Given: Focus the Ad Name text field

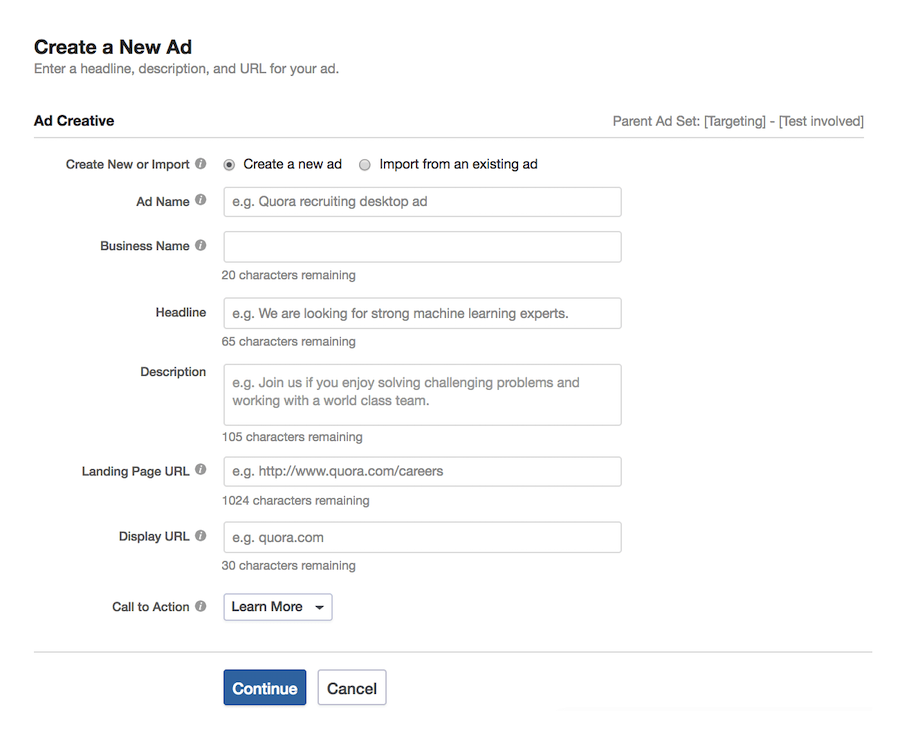Looking at the screenshot, I should click(x=421, y=201).
